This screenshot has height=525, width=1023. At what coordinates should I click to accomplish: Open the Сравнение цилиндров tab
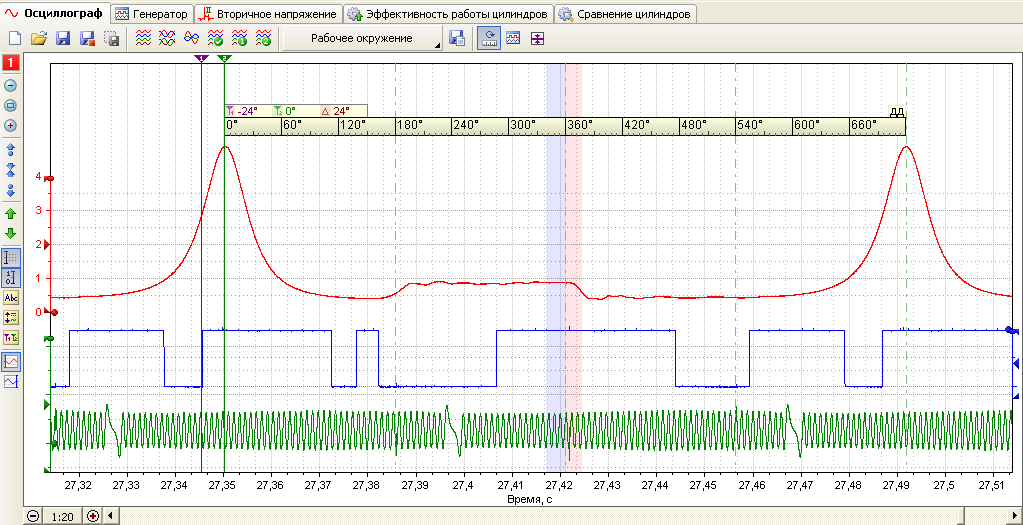pos(625,14)
